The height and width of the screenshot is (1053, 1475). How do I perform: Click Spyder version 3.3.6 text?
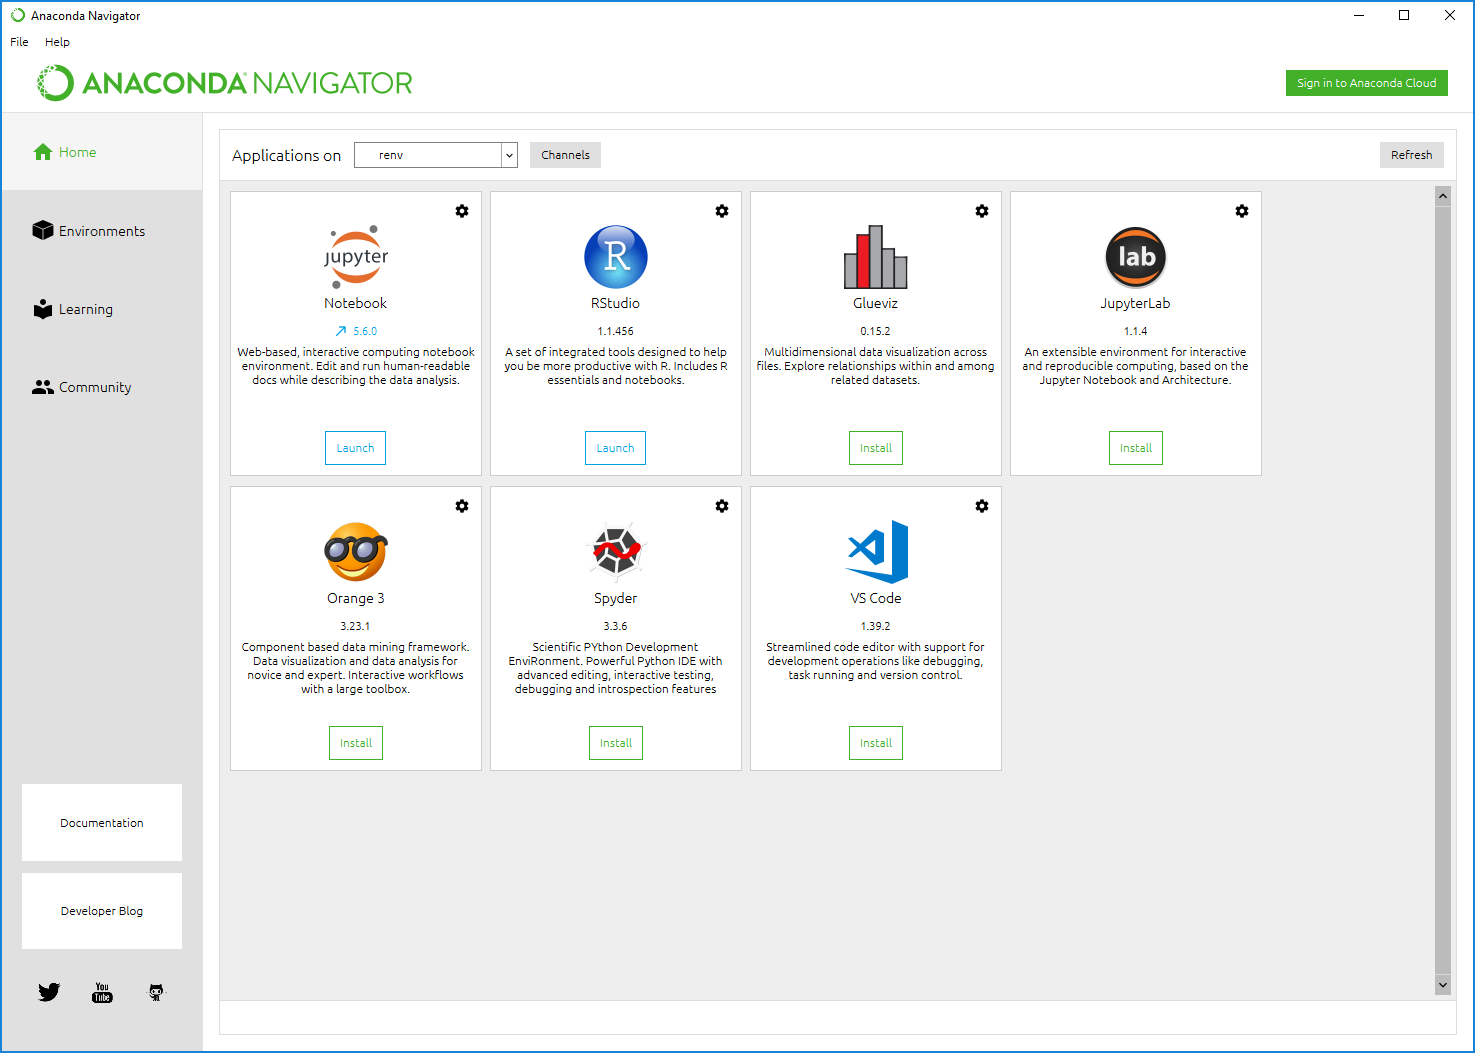[615, 626]
